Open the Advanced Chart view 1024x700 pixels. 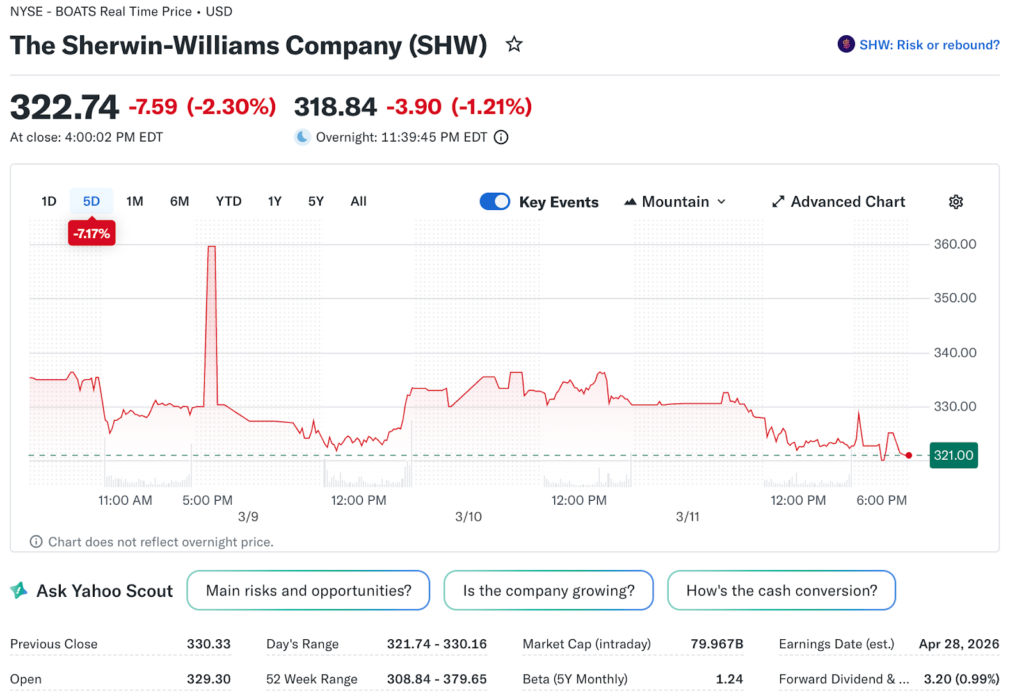coord(838,202)
